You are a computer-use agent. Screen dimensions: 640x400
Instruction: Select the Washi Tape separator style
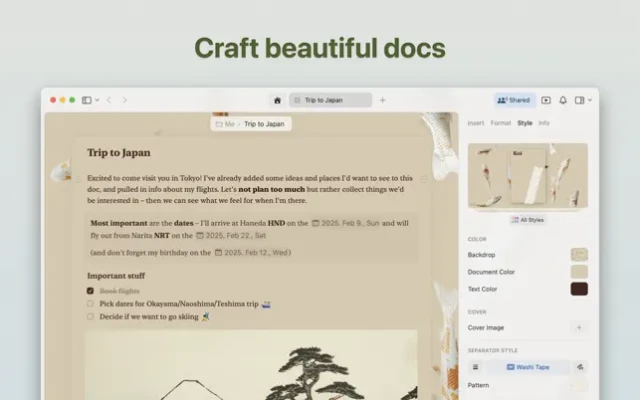[x=527, y=367]
